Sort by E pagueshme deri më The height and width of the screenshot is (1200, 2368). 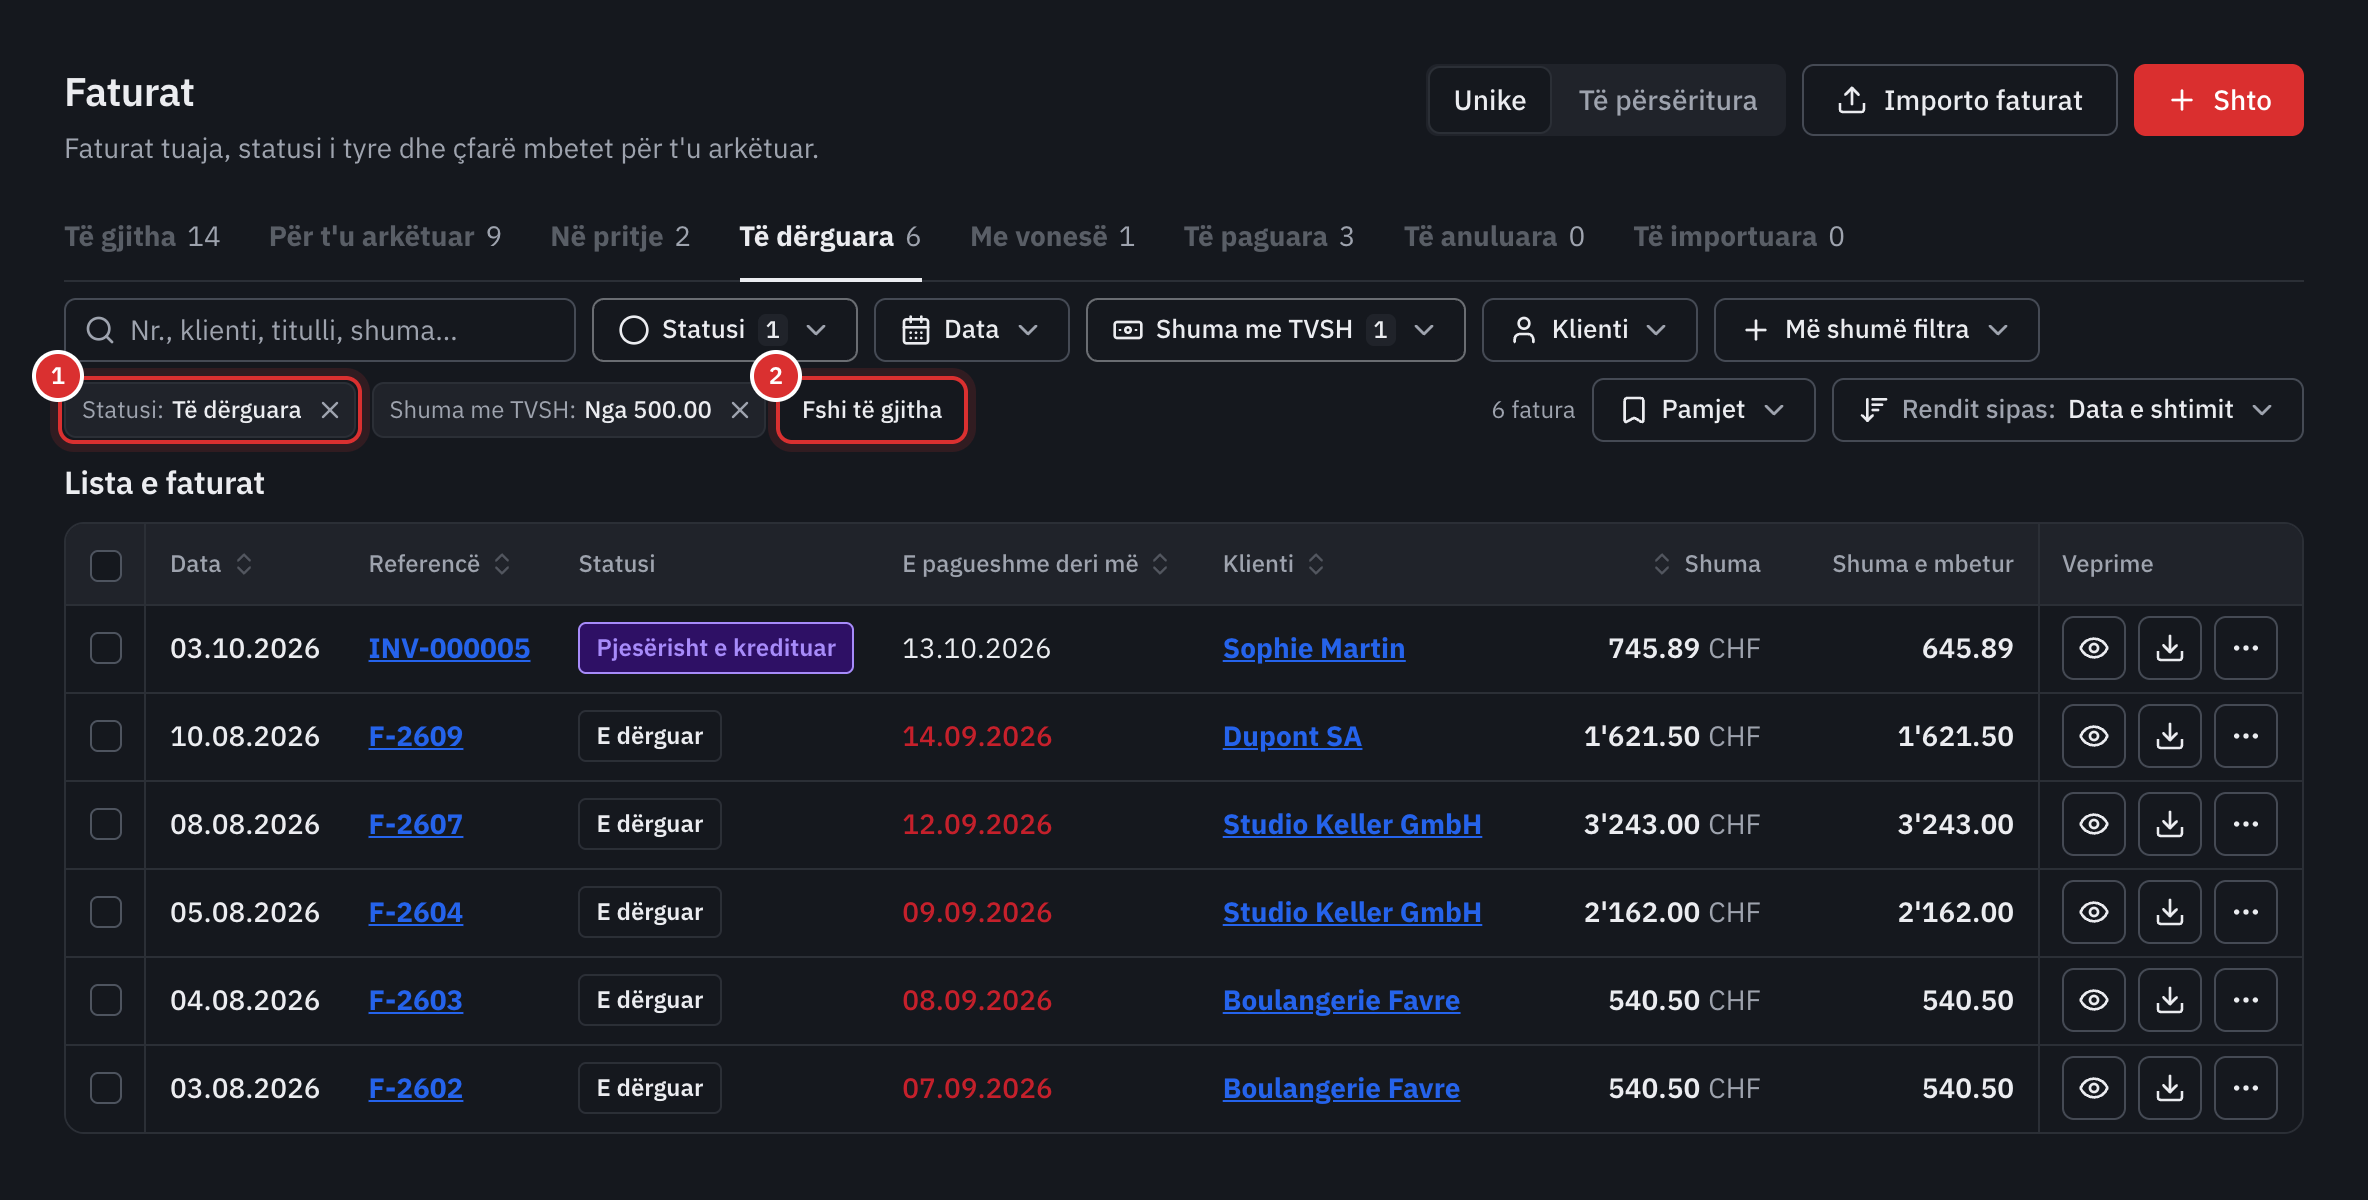point(1035,564)
